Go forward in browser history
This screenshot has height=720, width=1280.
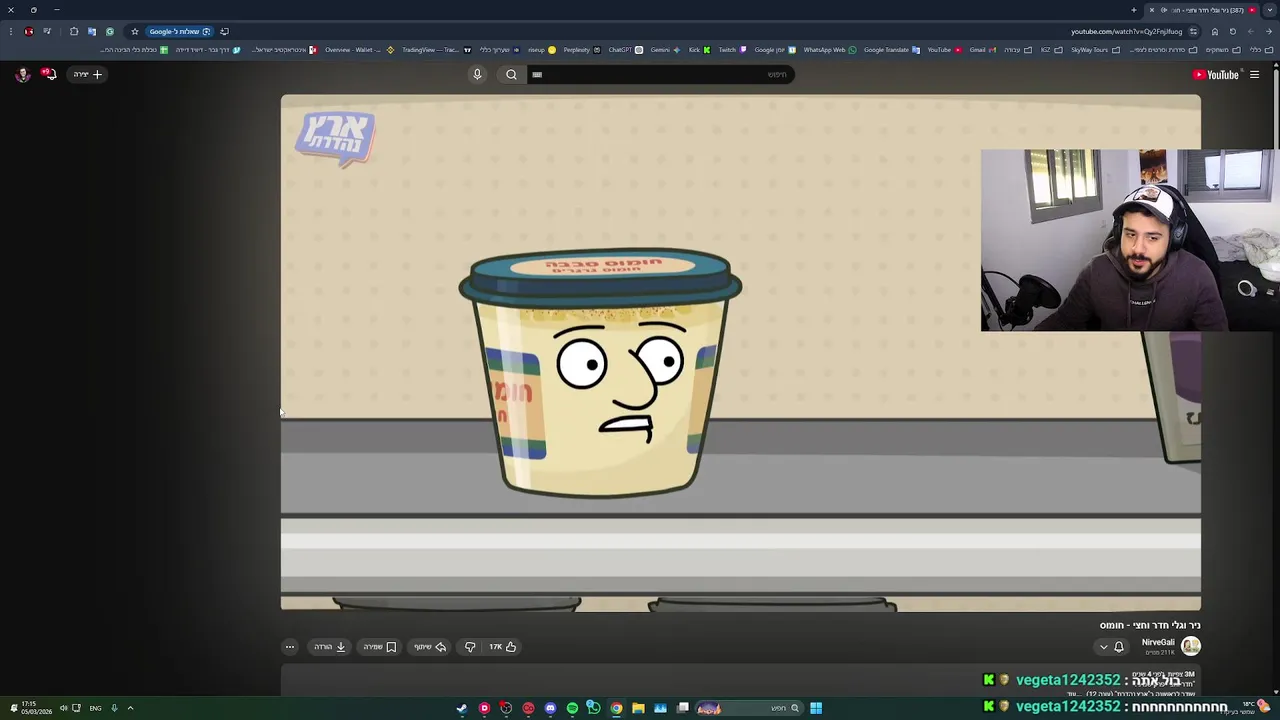(x=1251, y=31)
